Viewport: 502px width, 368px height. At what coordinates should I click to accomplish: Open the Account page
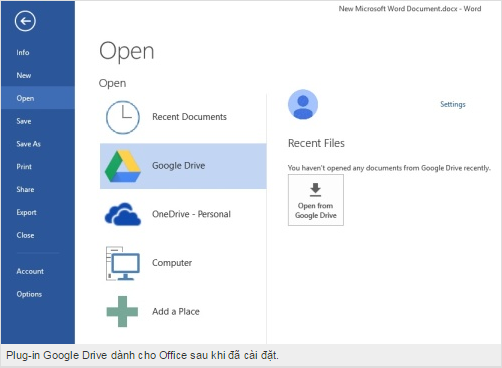click(x=30, y=271)
